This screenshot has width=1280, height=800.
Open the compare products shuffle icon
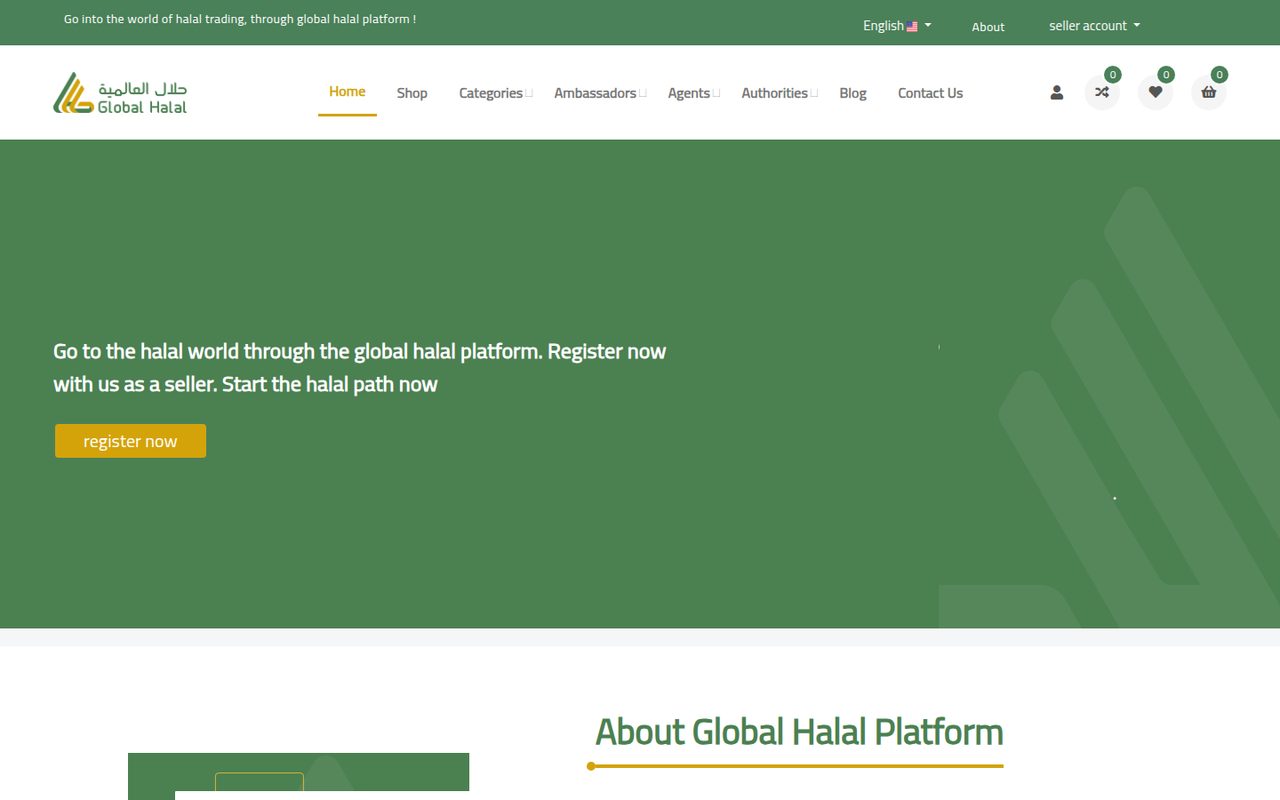coord(1102,93)
